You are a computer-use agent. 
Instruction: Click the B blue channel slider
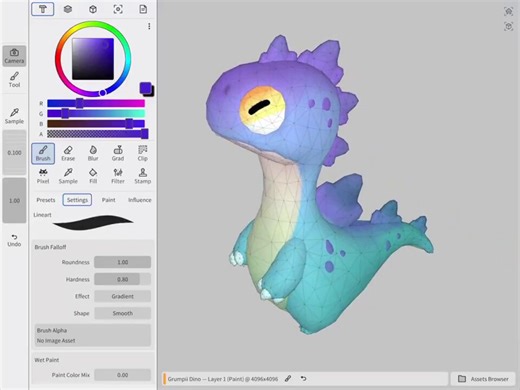[x=96, y=124]
